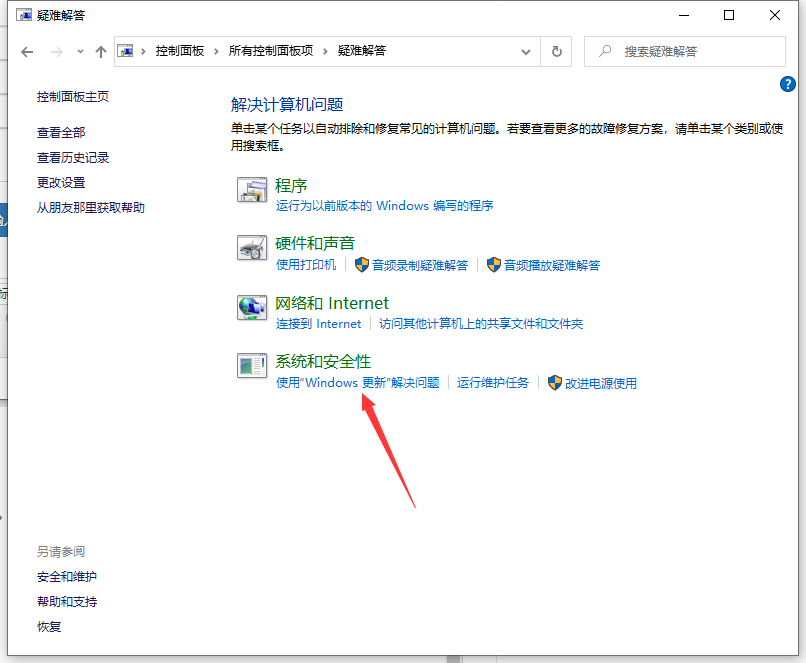Go up one level with up arrow

click(x=101, y=51)
